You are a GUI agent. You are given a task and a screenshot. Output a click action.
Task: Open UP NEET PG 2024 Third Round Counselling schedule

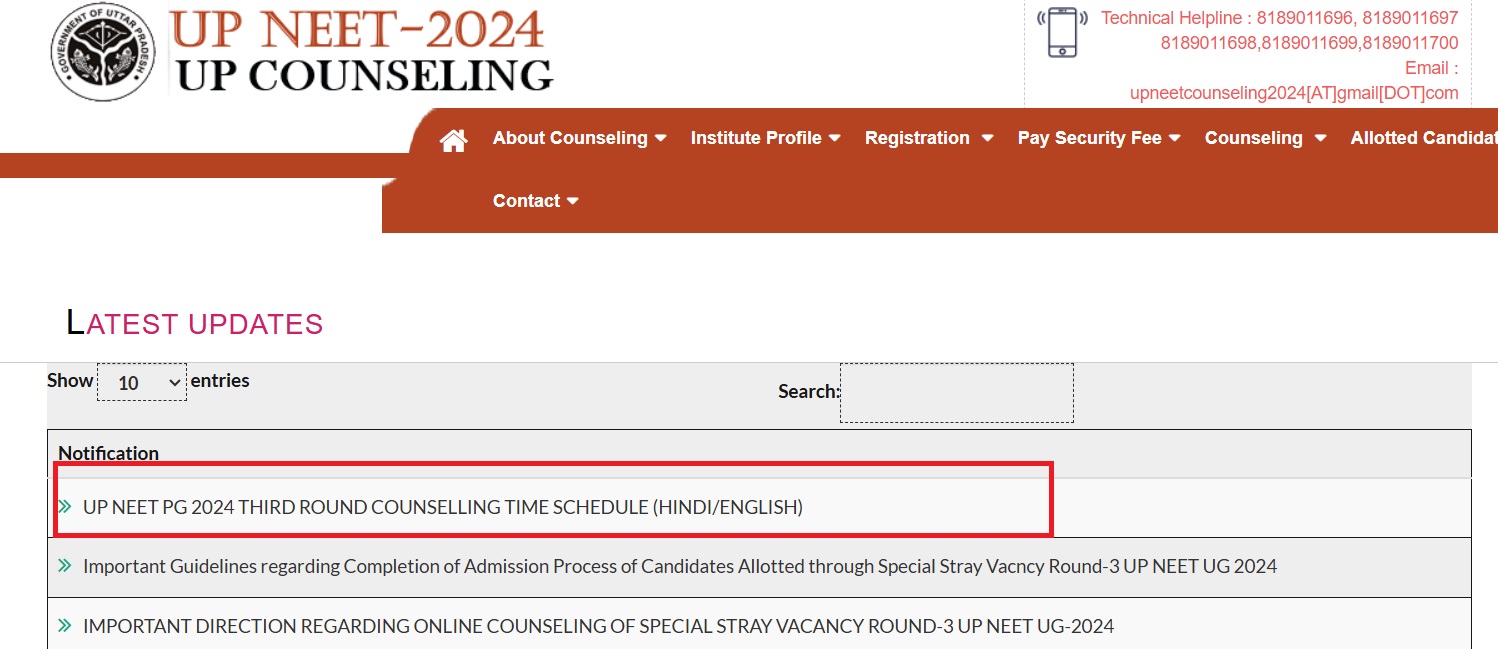(x=443, y=507)
